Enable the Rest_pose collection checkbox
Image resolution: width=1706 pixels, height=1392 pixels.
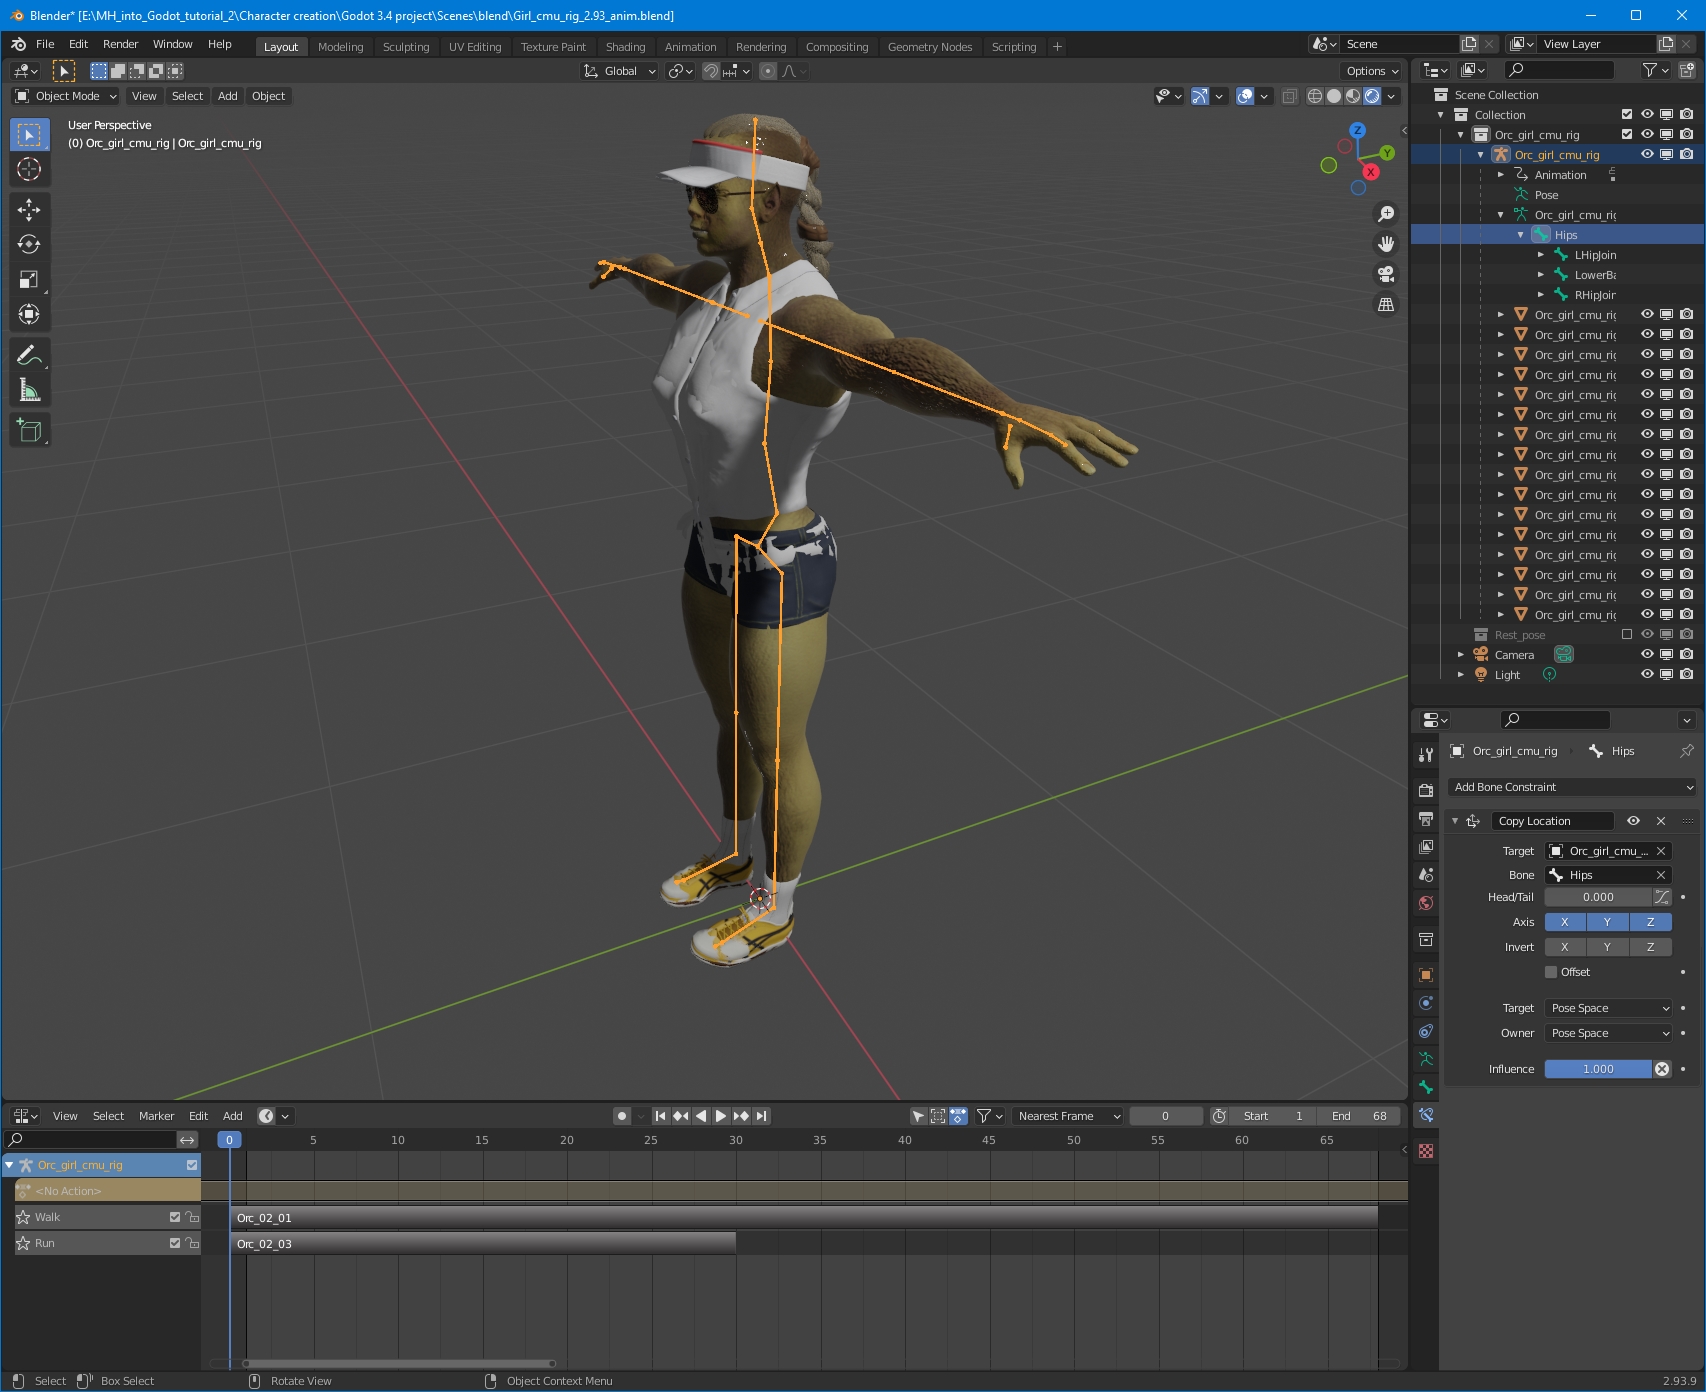click(1627, 634)
